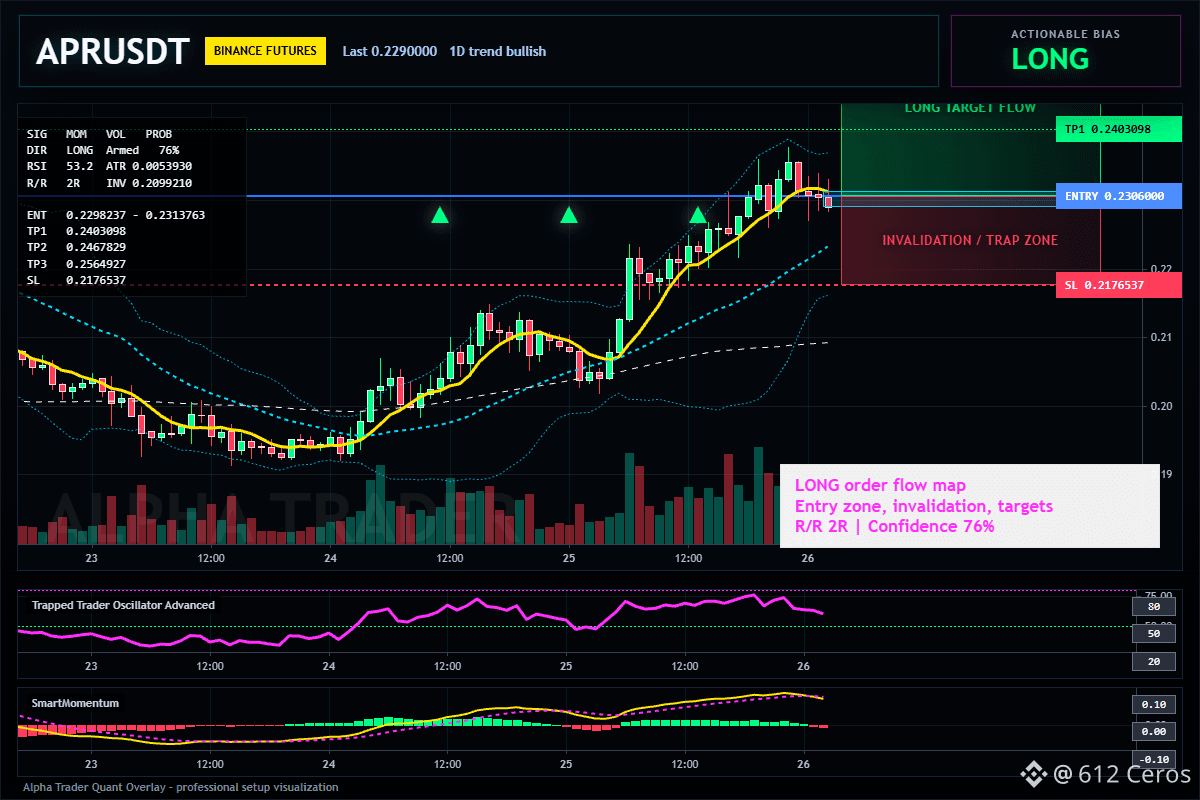This screenshot has width=1200, height=800.
Task: Click 'Entry zone, invalidation, targets' note line
Action: point(923,506)
